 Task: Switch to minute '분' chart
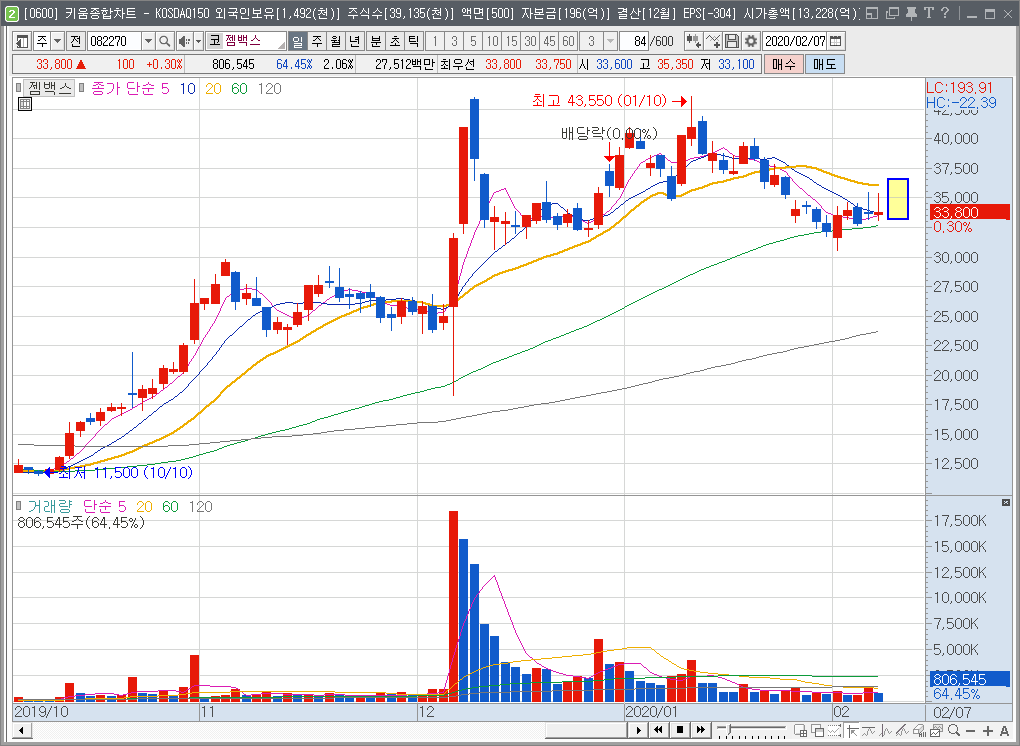(376, 42)
